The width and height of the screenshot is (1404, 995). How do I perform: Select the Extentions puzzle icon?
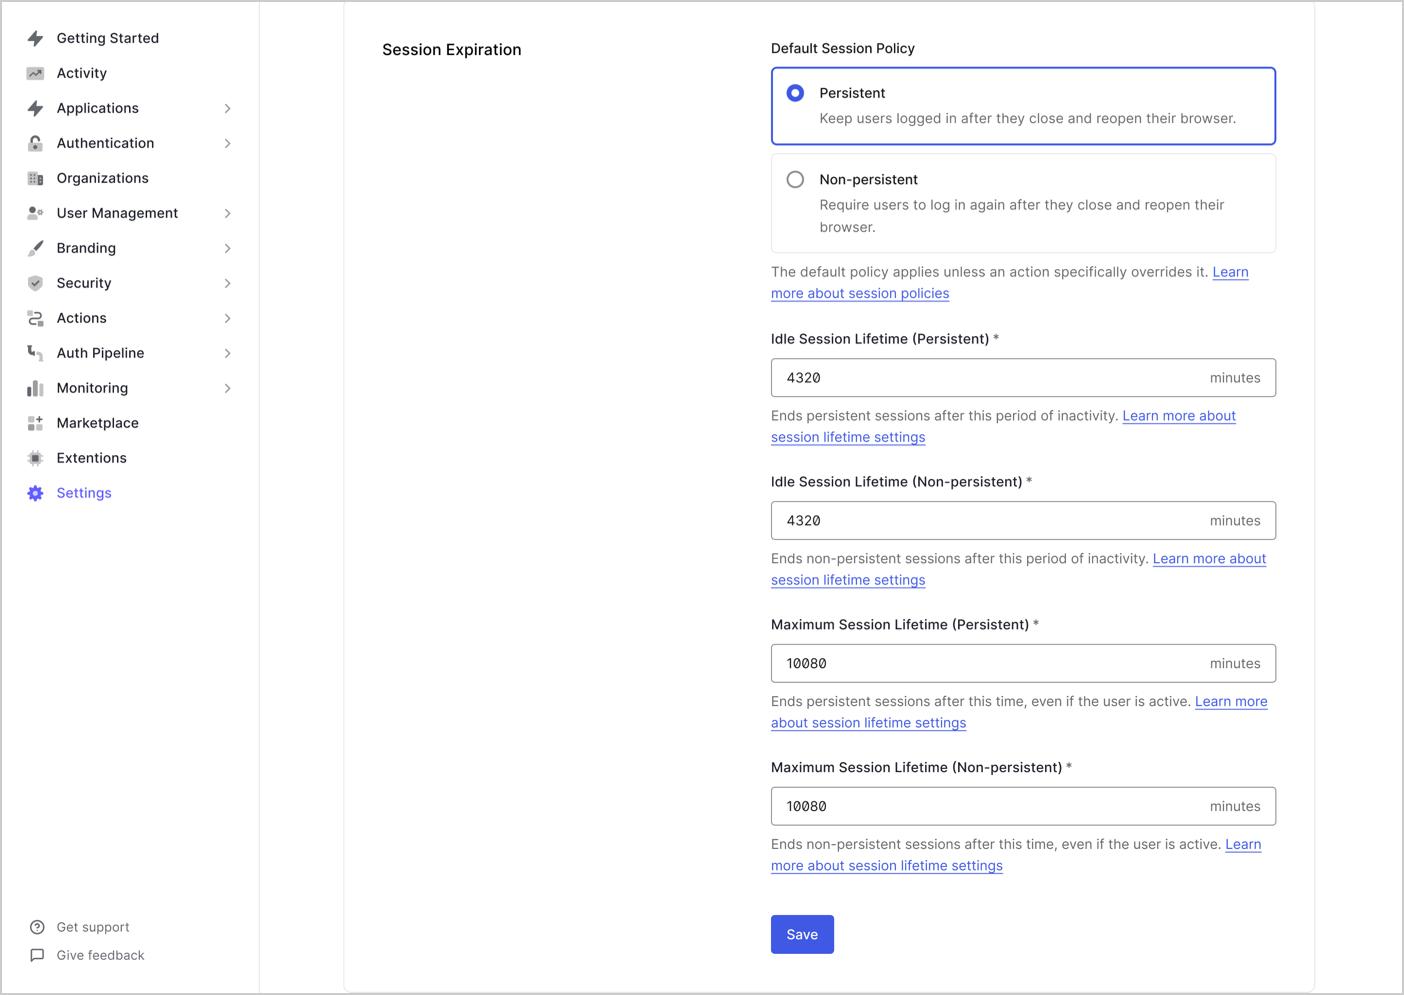pyautogui.click(x=36, y=457)
